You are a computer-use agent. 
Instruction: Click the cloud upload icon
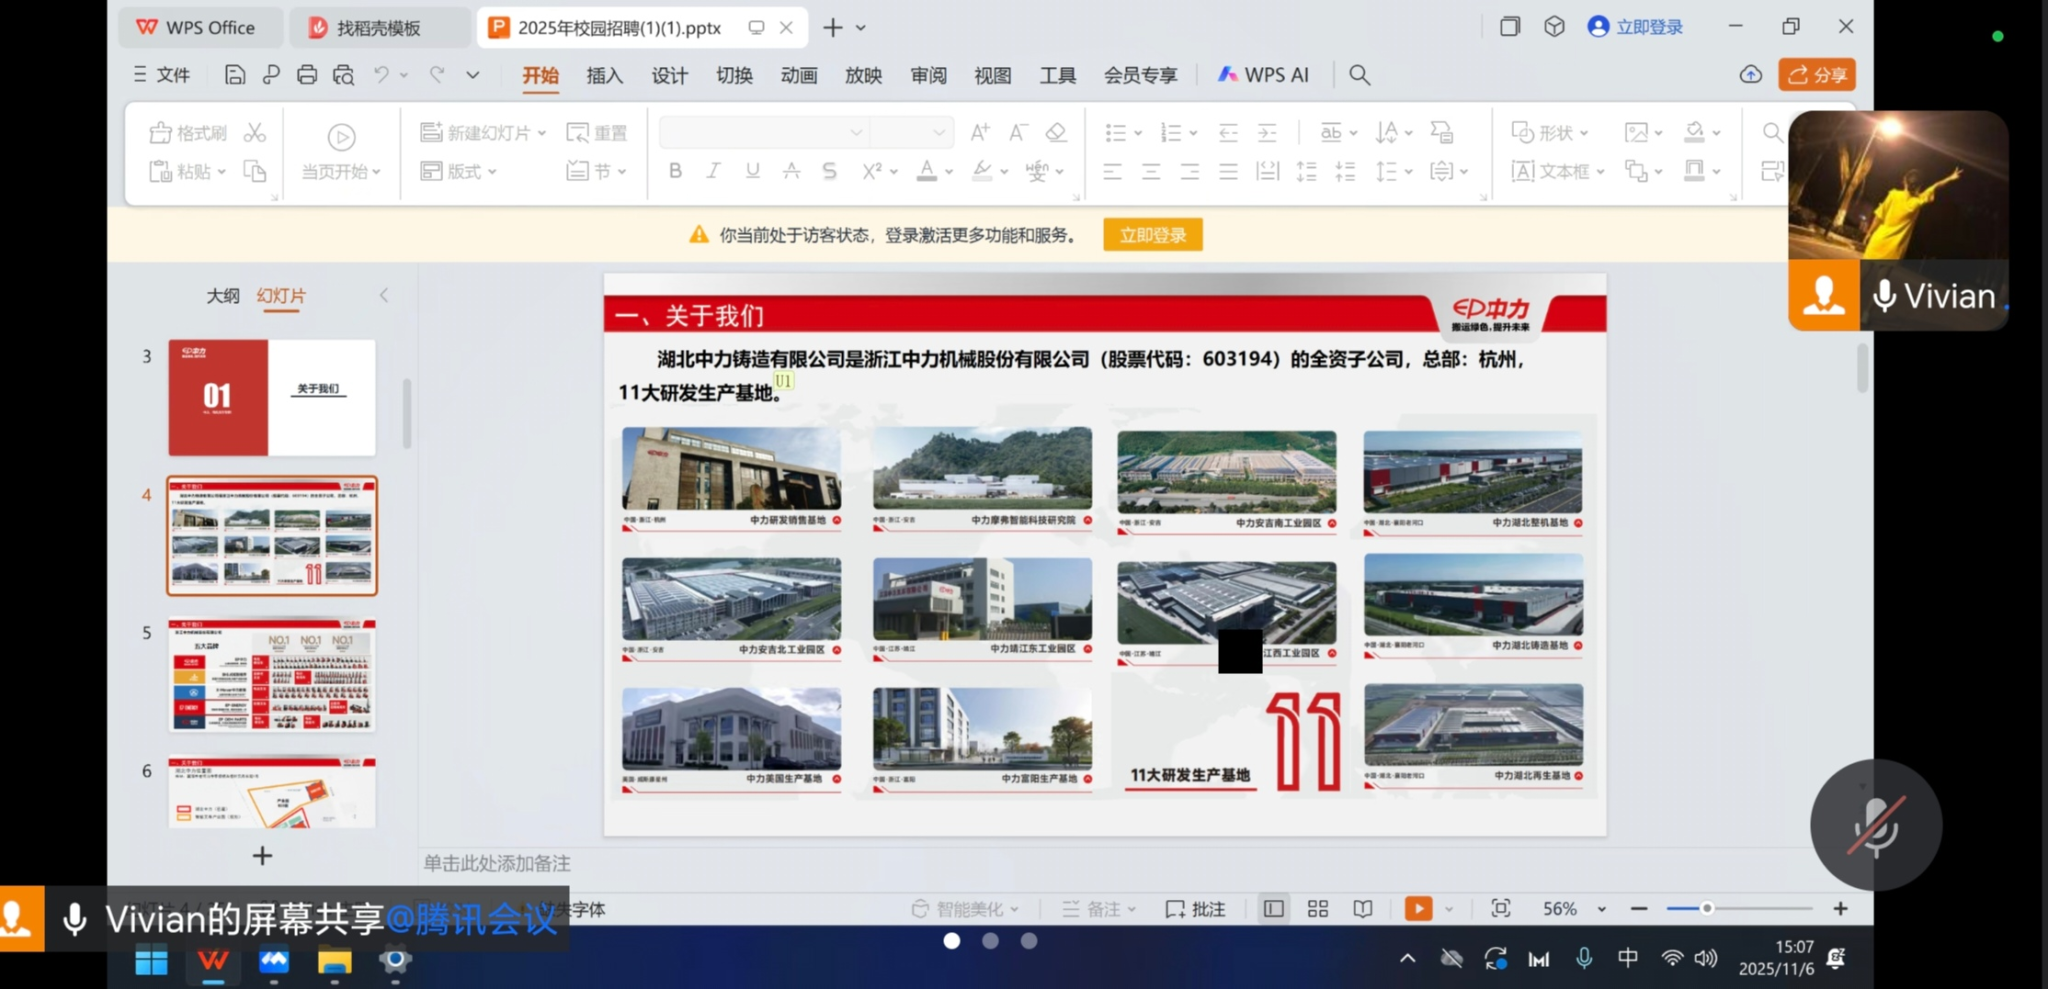(x=1750, y=75)
